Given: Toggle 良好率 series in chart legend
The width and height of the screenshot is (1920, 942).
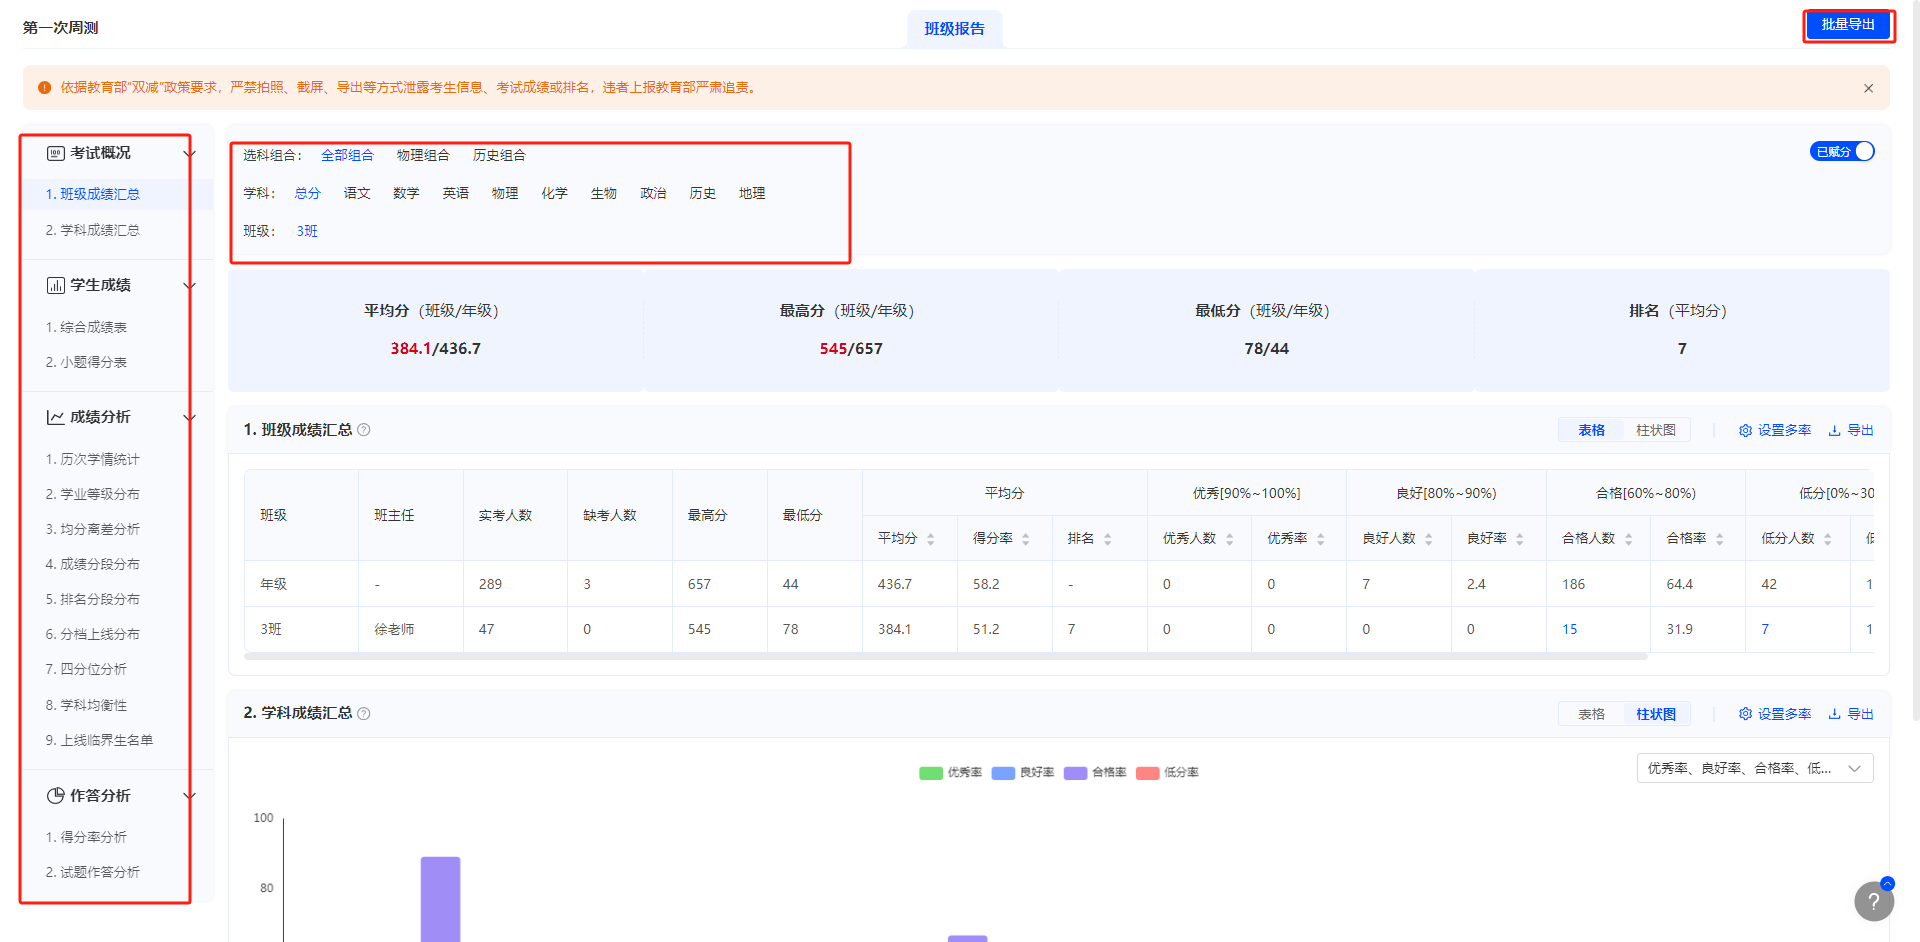Looking at the screenshot, I should coord(1023,772).
